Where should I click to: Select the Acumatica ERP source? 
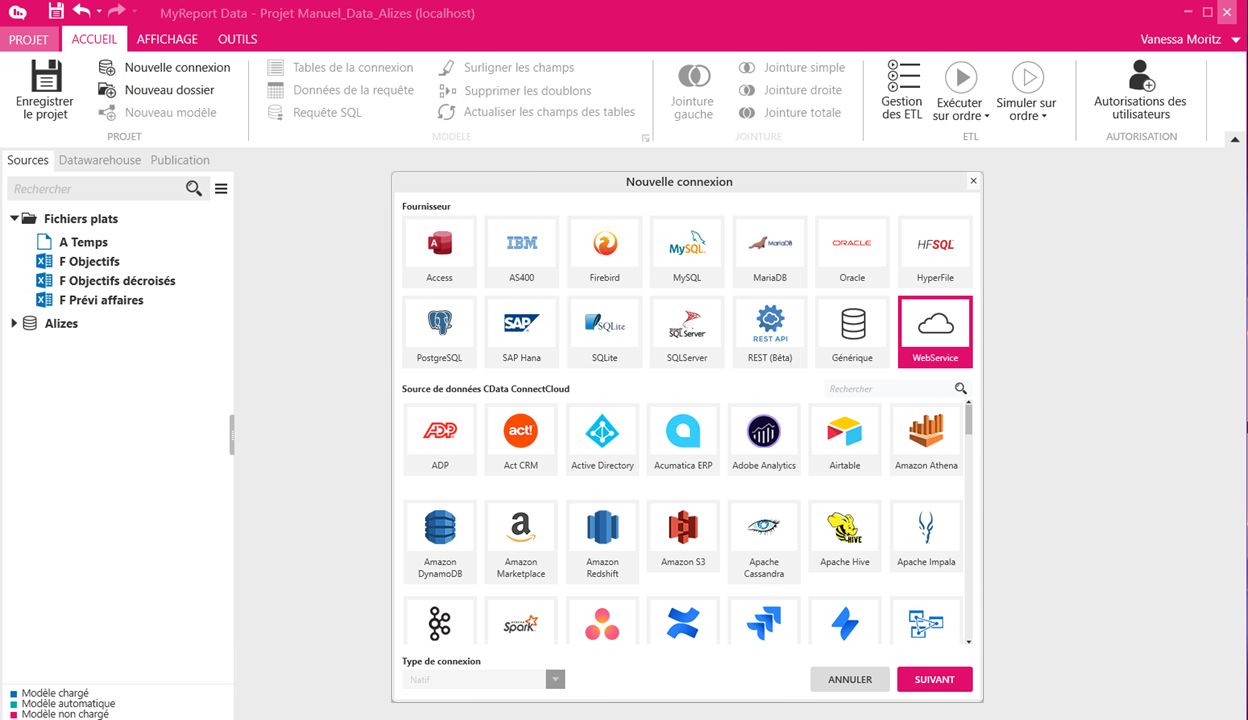point(683,439)
